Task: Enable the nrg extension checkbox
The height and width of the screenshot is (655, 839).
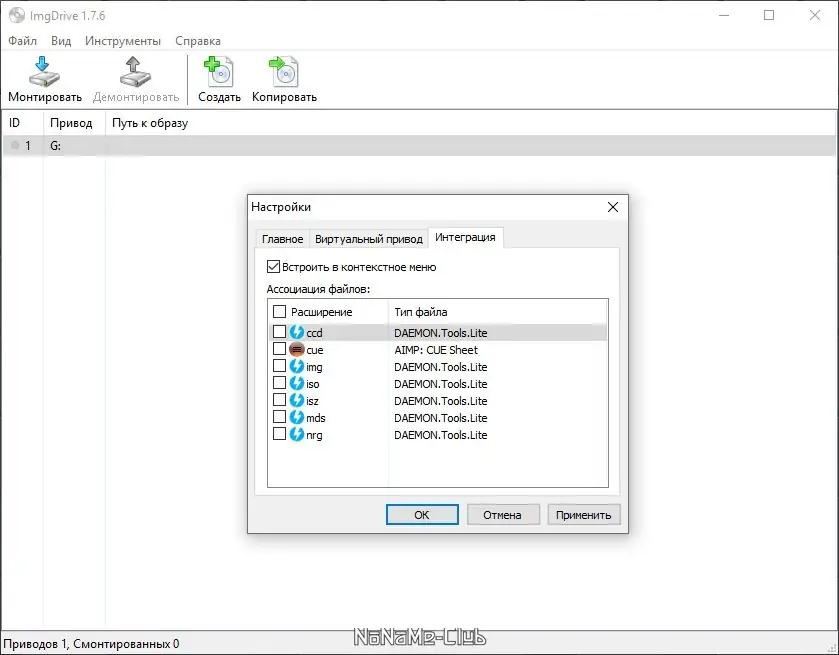Action: point(279,434)
